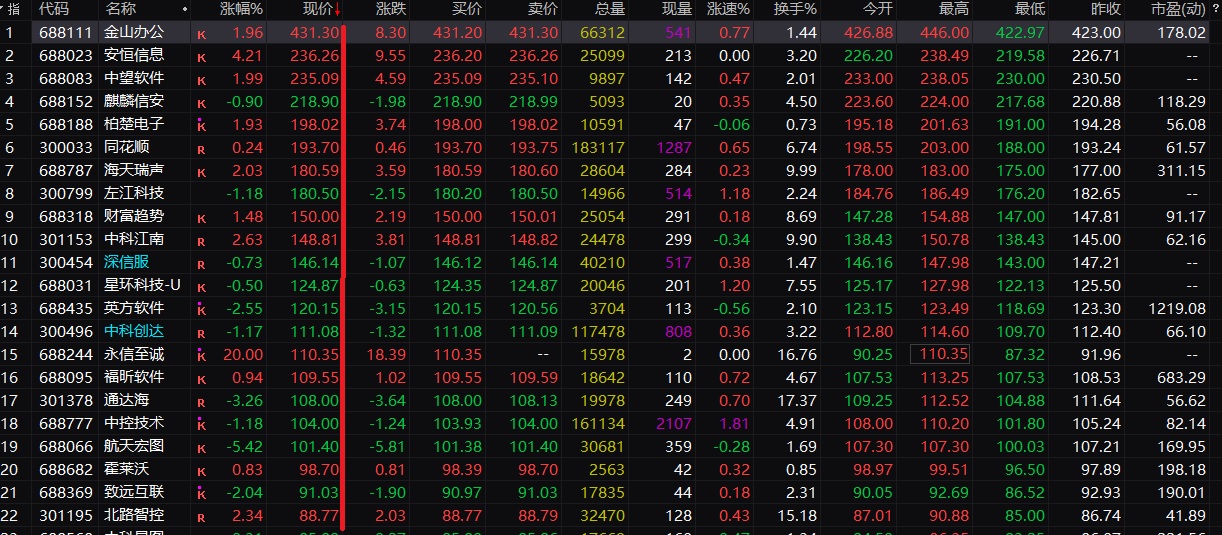Viewport: 1222px width, 535px height.
Task: Select row 18 中控技术
Action: (134, 424)
